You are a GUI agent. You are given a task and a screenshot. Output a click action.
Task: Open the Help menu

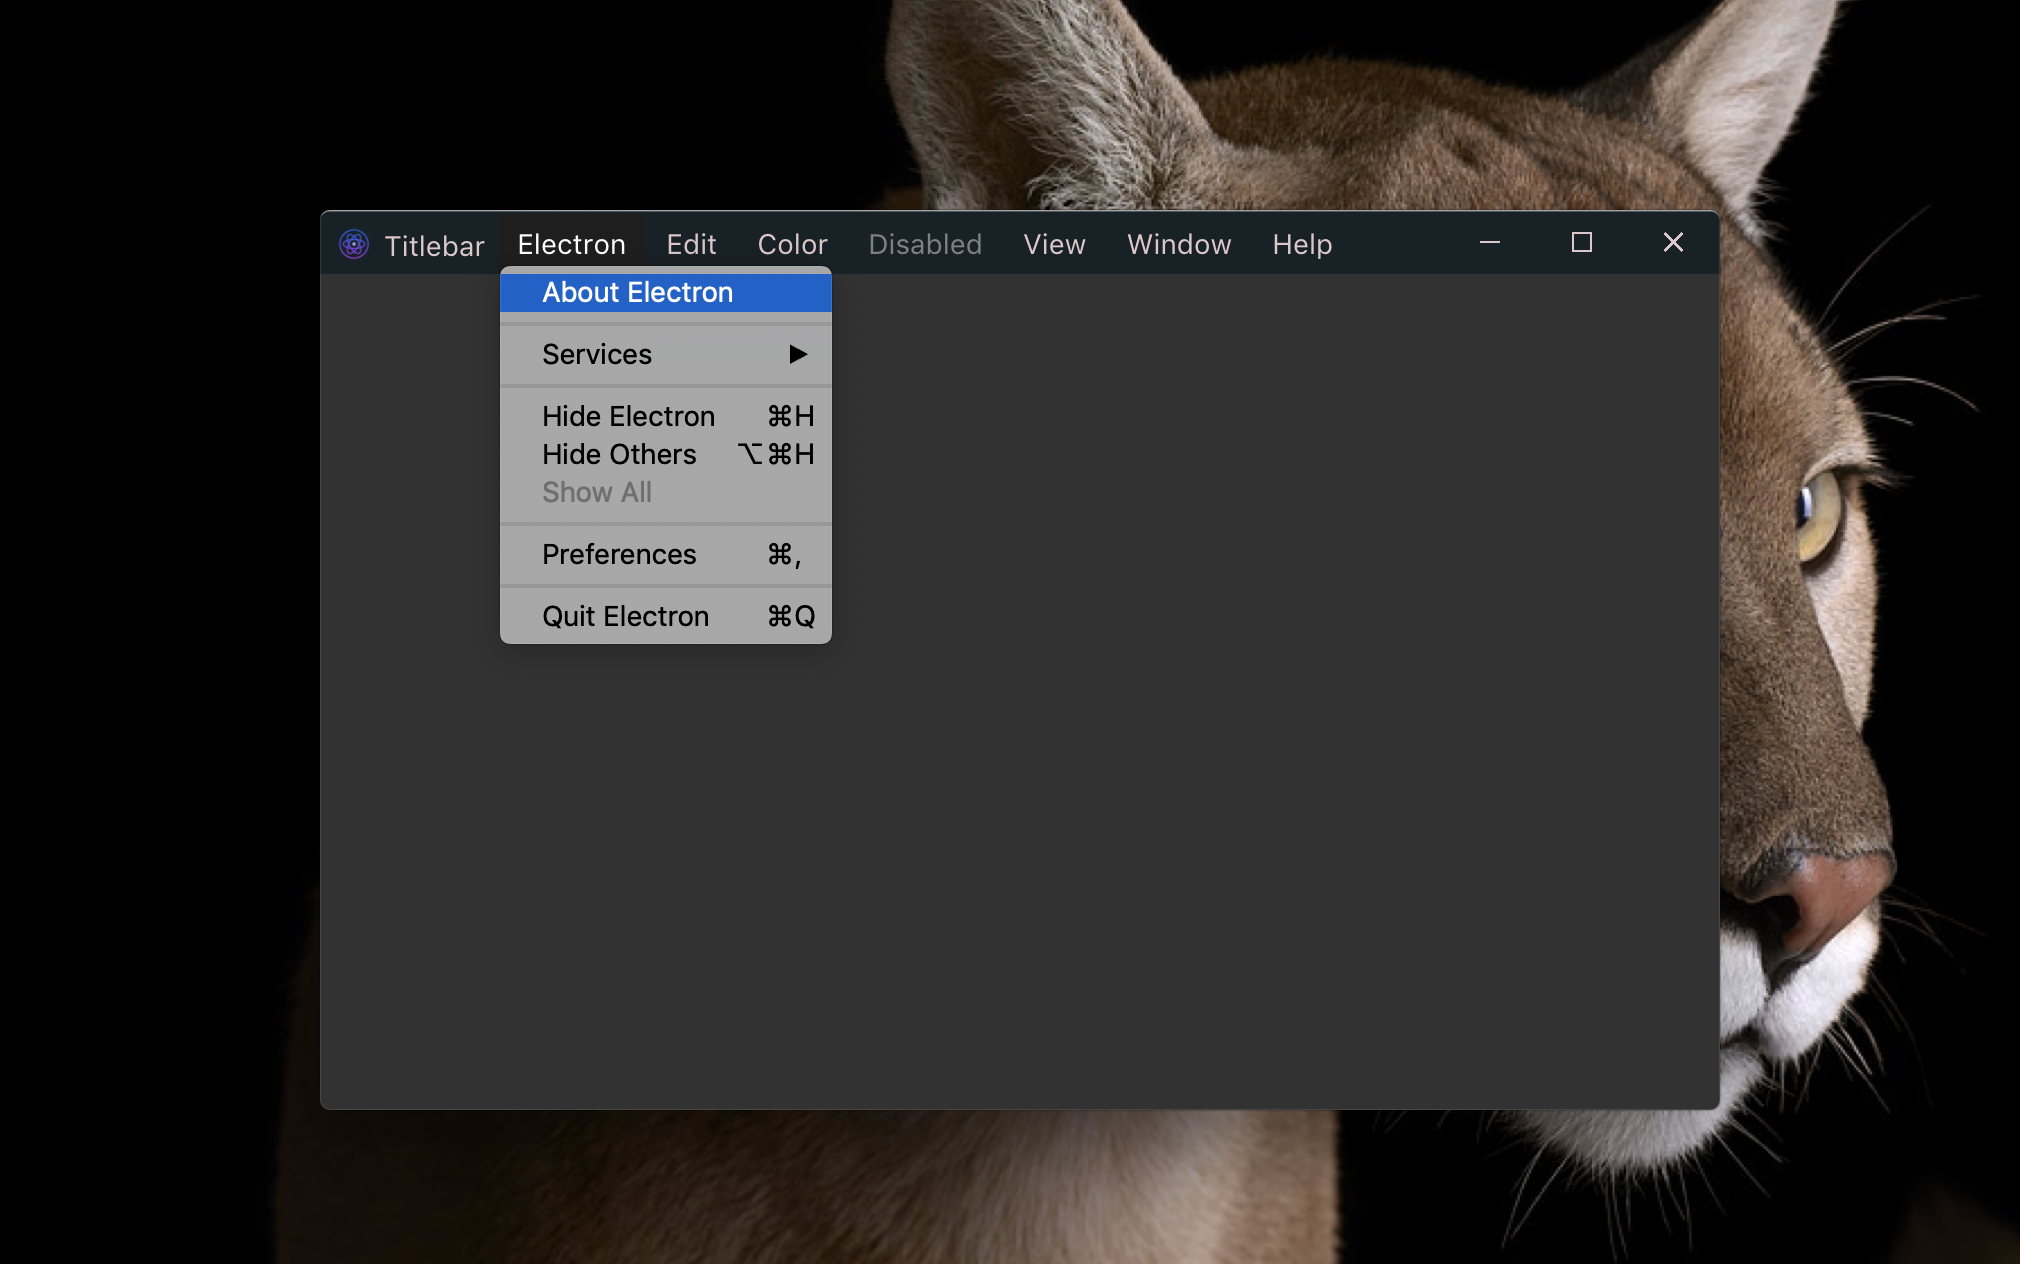click(1302, 244)
